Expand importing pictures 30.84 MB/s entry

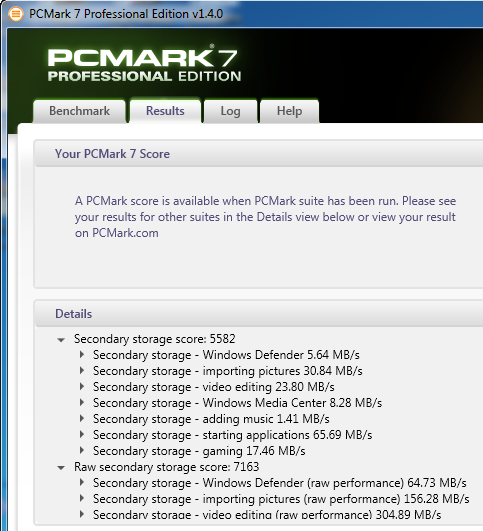pos(82,370)
